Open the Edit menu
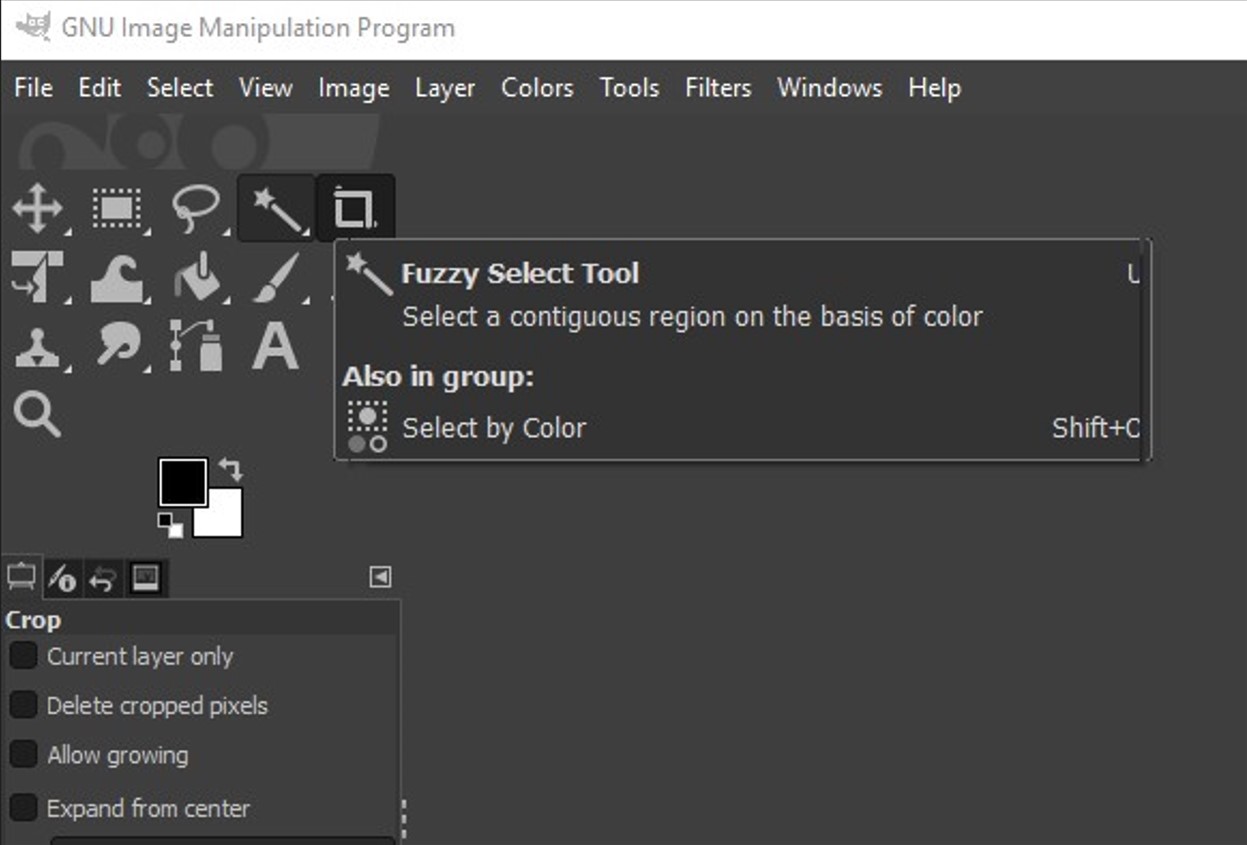 click(100, 88)
